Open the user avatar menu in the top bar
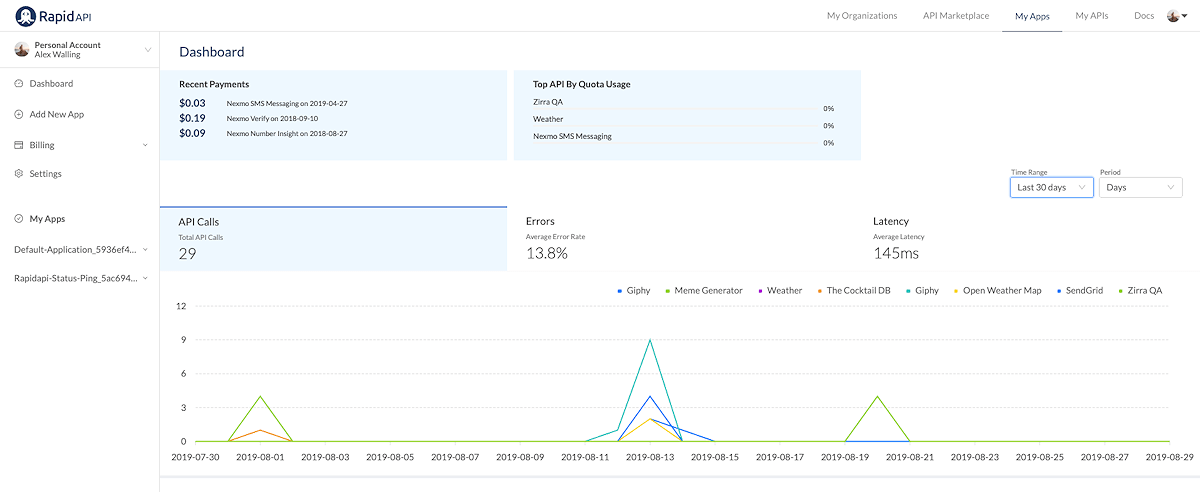 tap(1173, 16)
